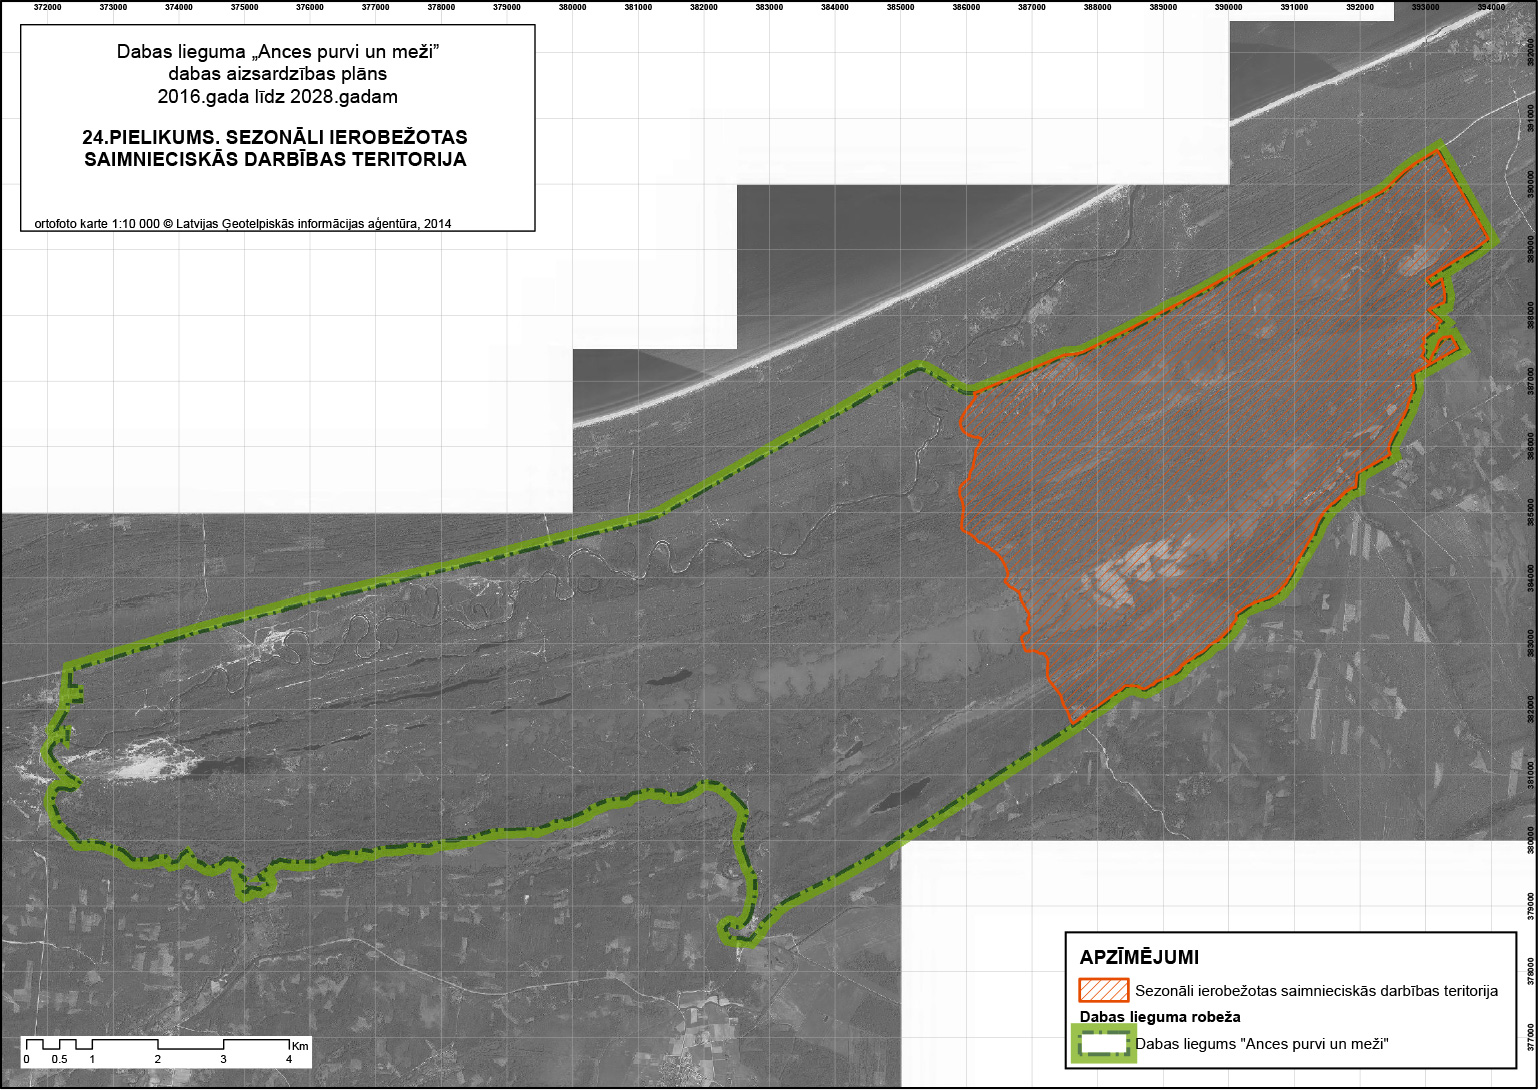1538x1090 pixels.
Task: Click the 'dabas aizsardzības plāns' title line
Action: (x=278, y=74)
